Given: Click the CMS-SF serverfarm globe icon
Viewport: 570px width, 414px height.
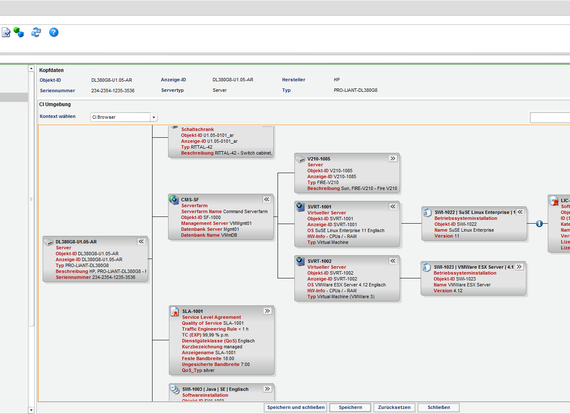Looking at the screenshot, I should pyautogui.click(x=174, y=200).
